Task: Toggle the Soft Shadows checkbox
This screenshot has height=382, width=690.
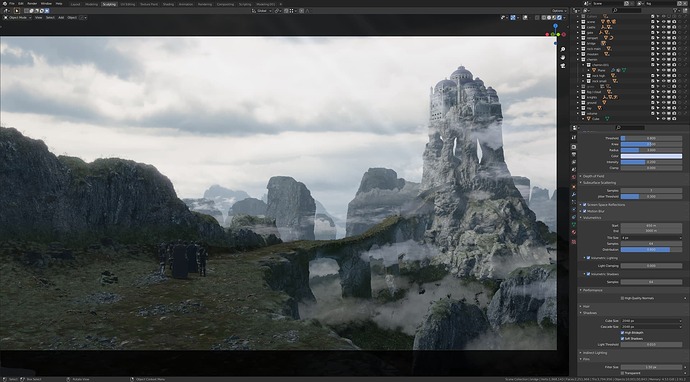Action: (x=622, y=338)
